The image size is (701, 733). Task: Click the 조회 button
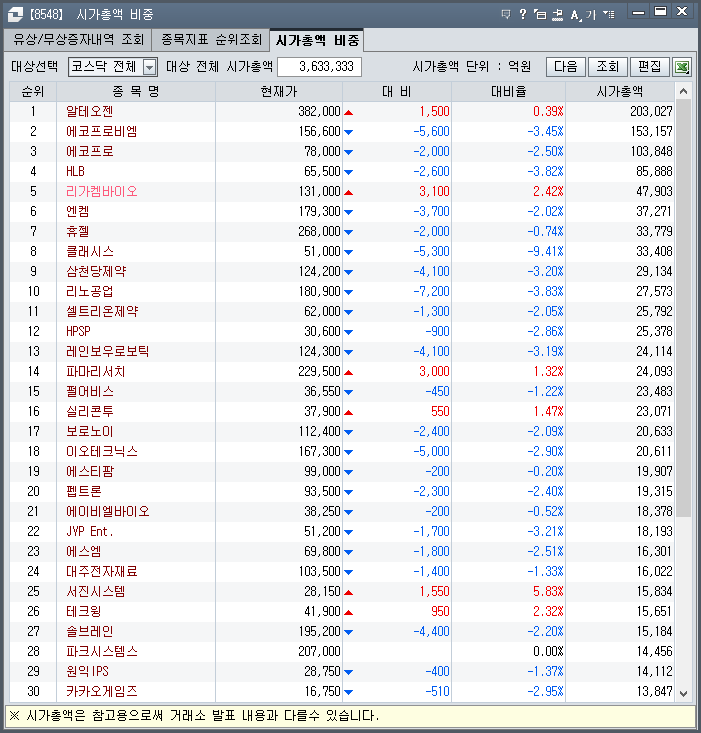point(608,66)
